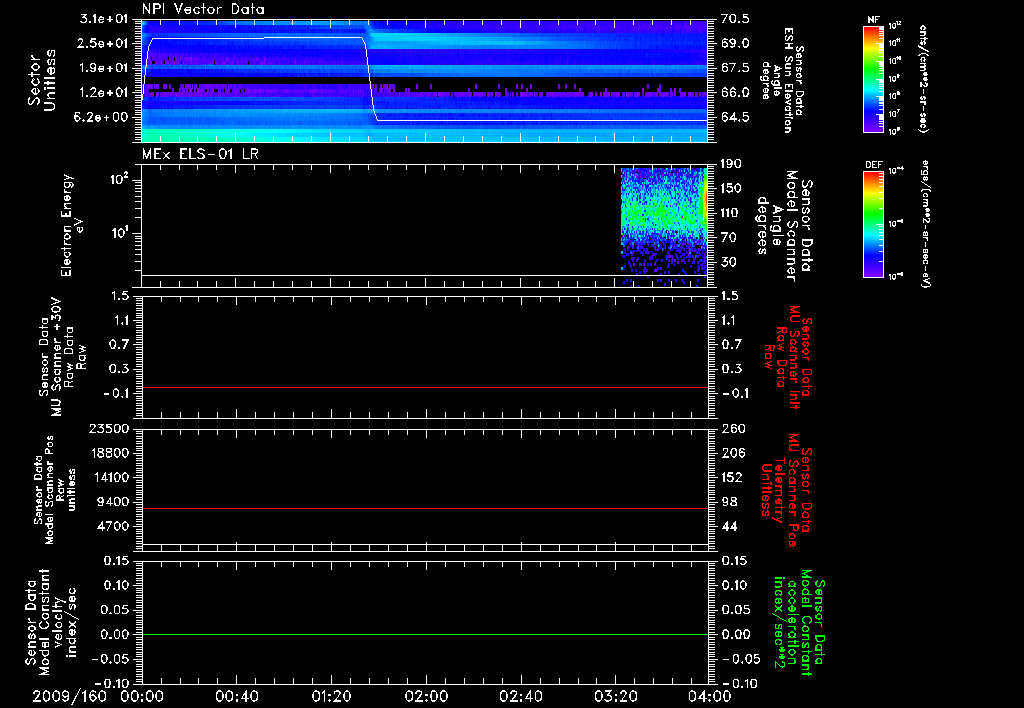Click the 02:00 time axis label
Viewport: 1024px width, 708px height.
[x=426, y=696]
